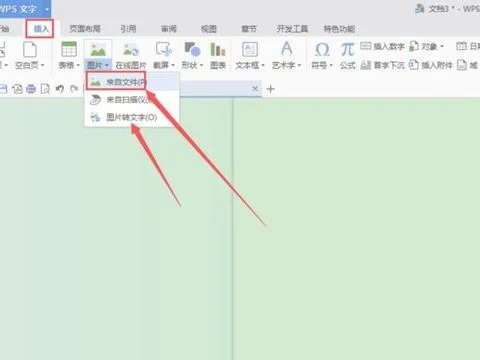480x360 pixels.
Task: Open the 引用 ribbon tab
Action: point(128,29)
